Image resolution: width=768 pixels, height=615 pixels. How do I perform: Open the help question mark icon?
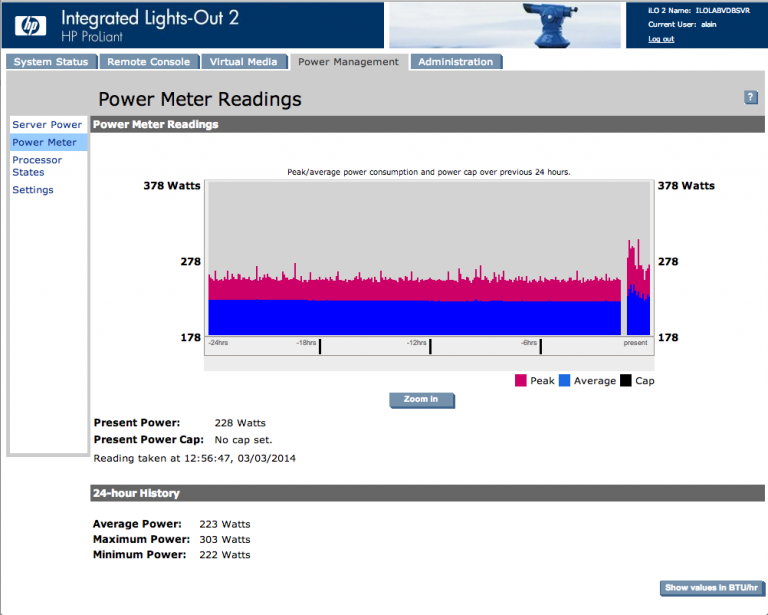coord(750,97)
